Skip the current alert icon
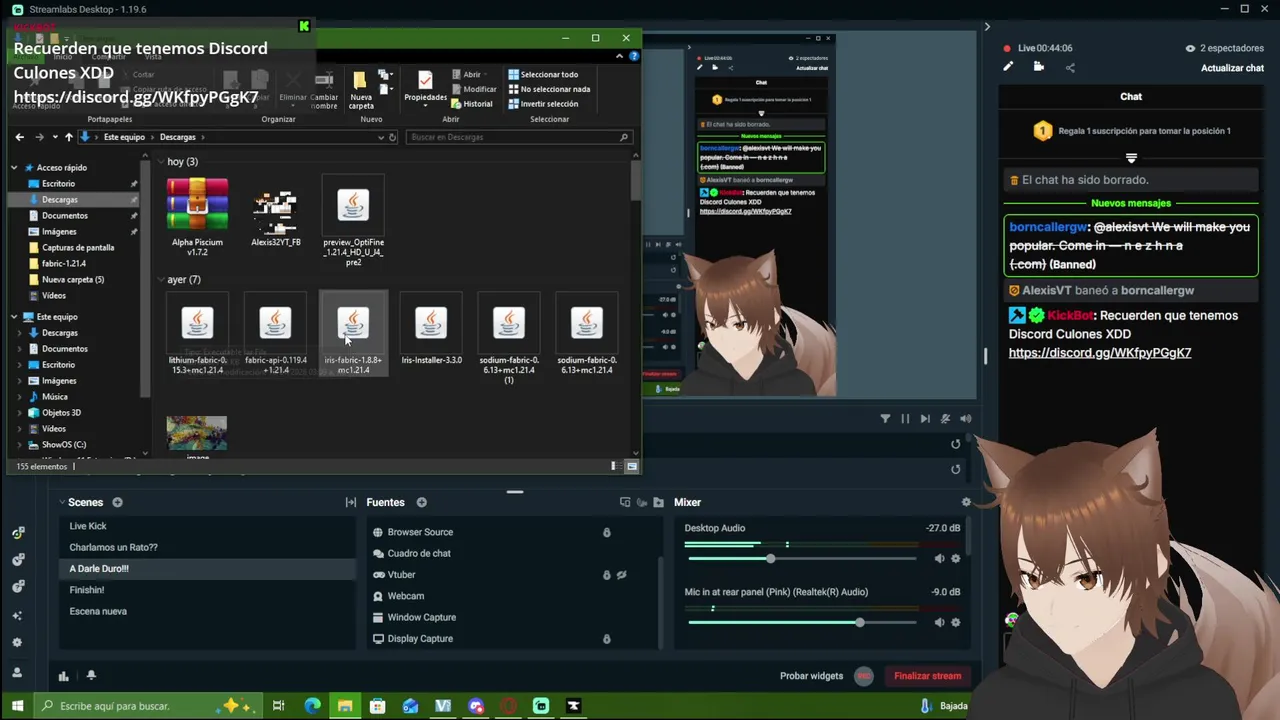Screen dimensions: 1280x720 tap(925, 419)
